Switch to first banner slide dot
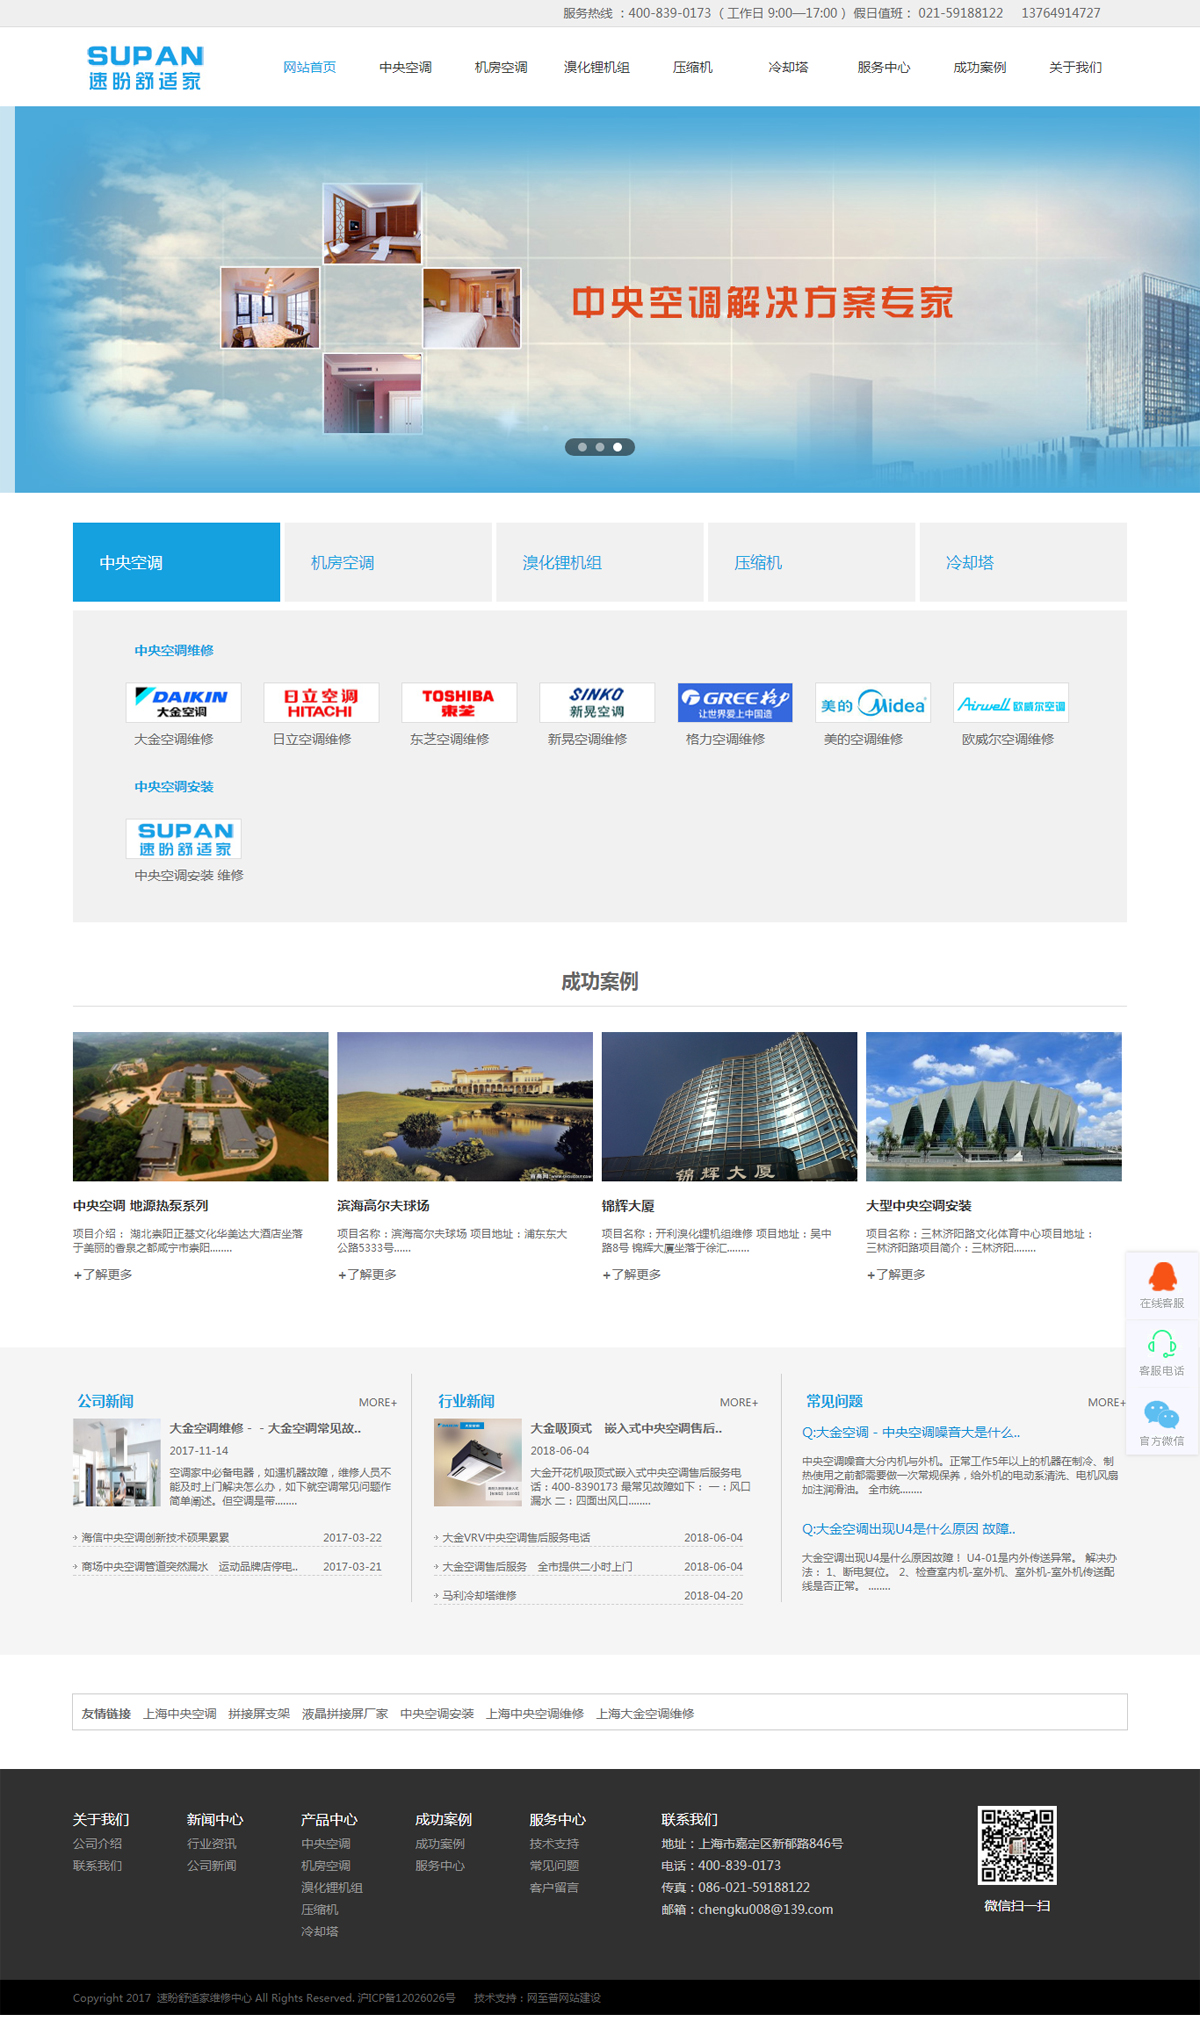The width and height of the screenshot is (1200, 2029). [x=582, y=447]
